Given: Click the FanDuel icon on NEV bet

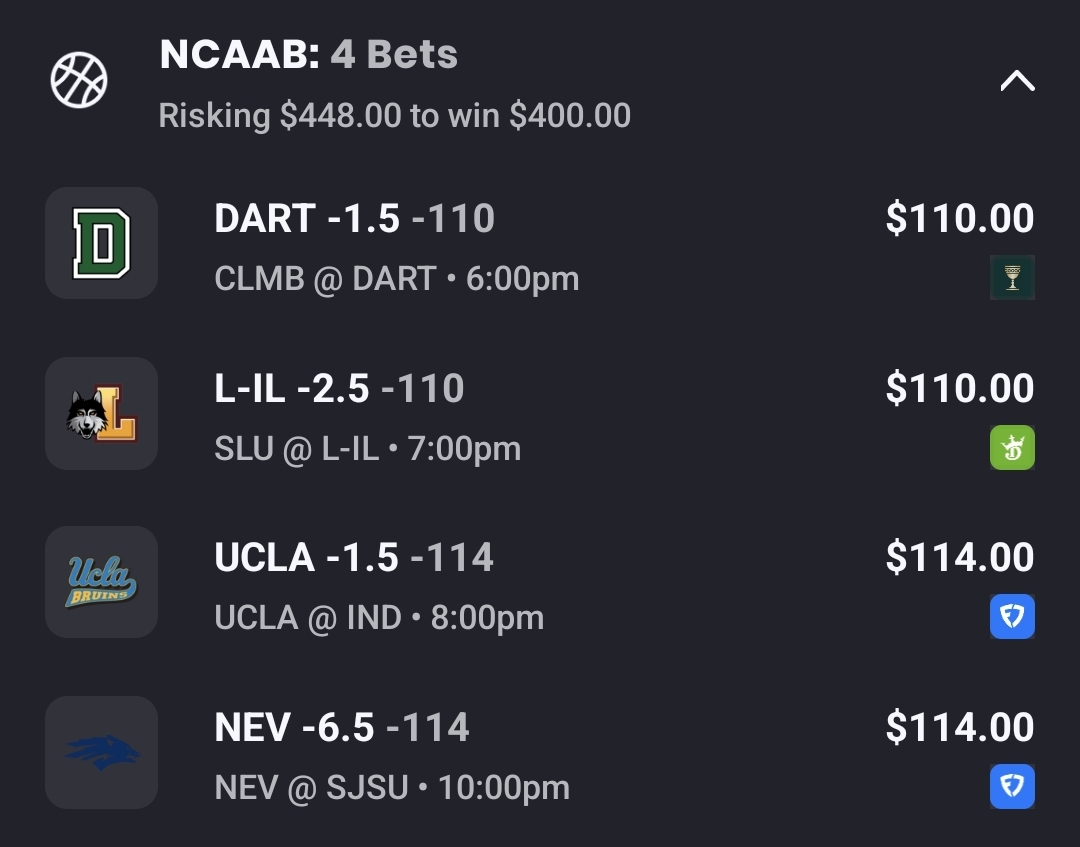Looking at the screenshot, I should tap(1012, 787).
